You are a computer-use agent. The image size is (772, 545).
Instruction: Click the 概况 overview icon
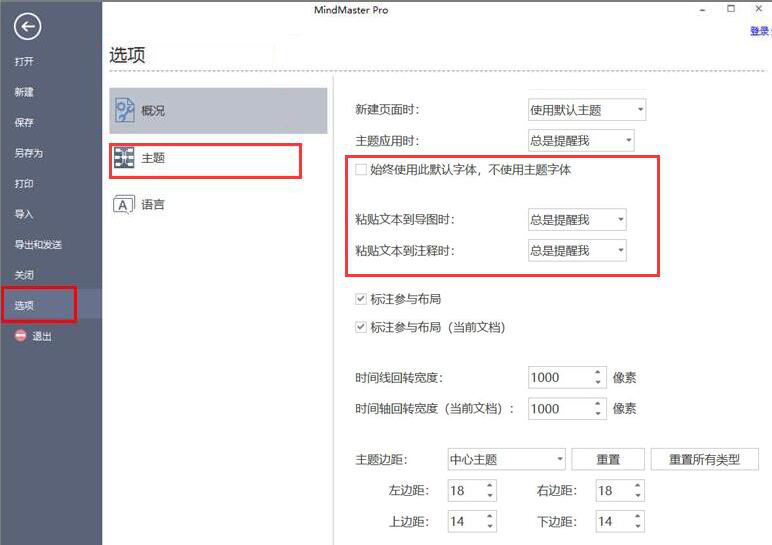(x=125, y=110)
